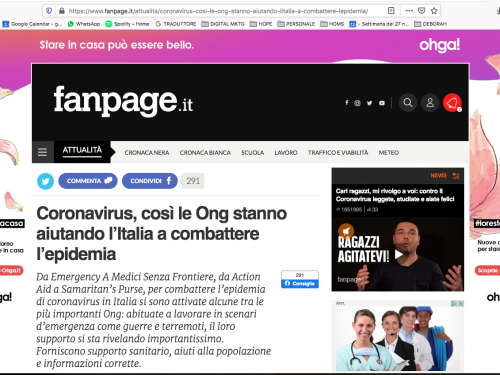Image resolution: width=500 pixels, height=375 pixels.
Task: Play the RAGAZZI AGITATEVI video
Action: (x=399, y=255)
